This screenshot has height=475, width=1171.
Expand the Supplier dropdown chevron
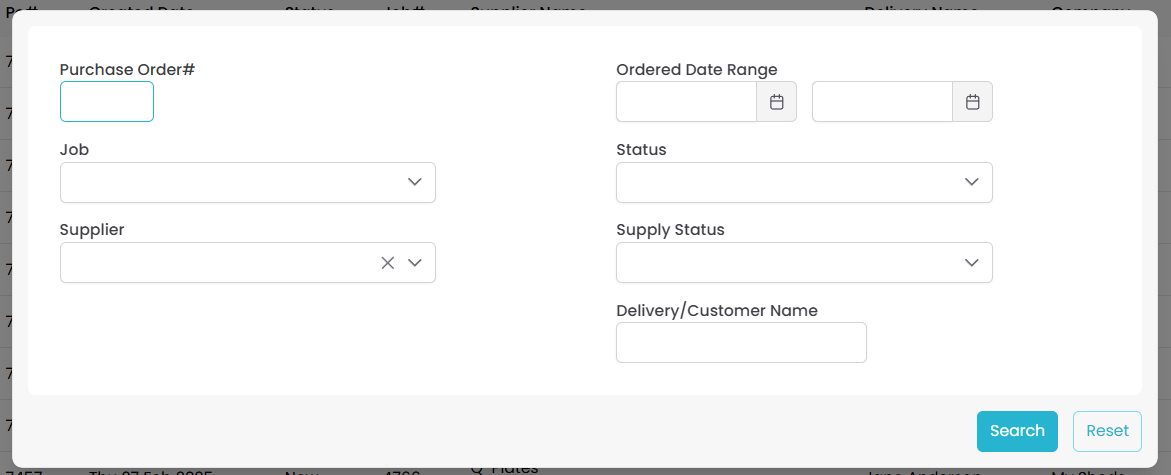415,263
